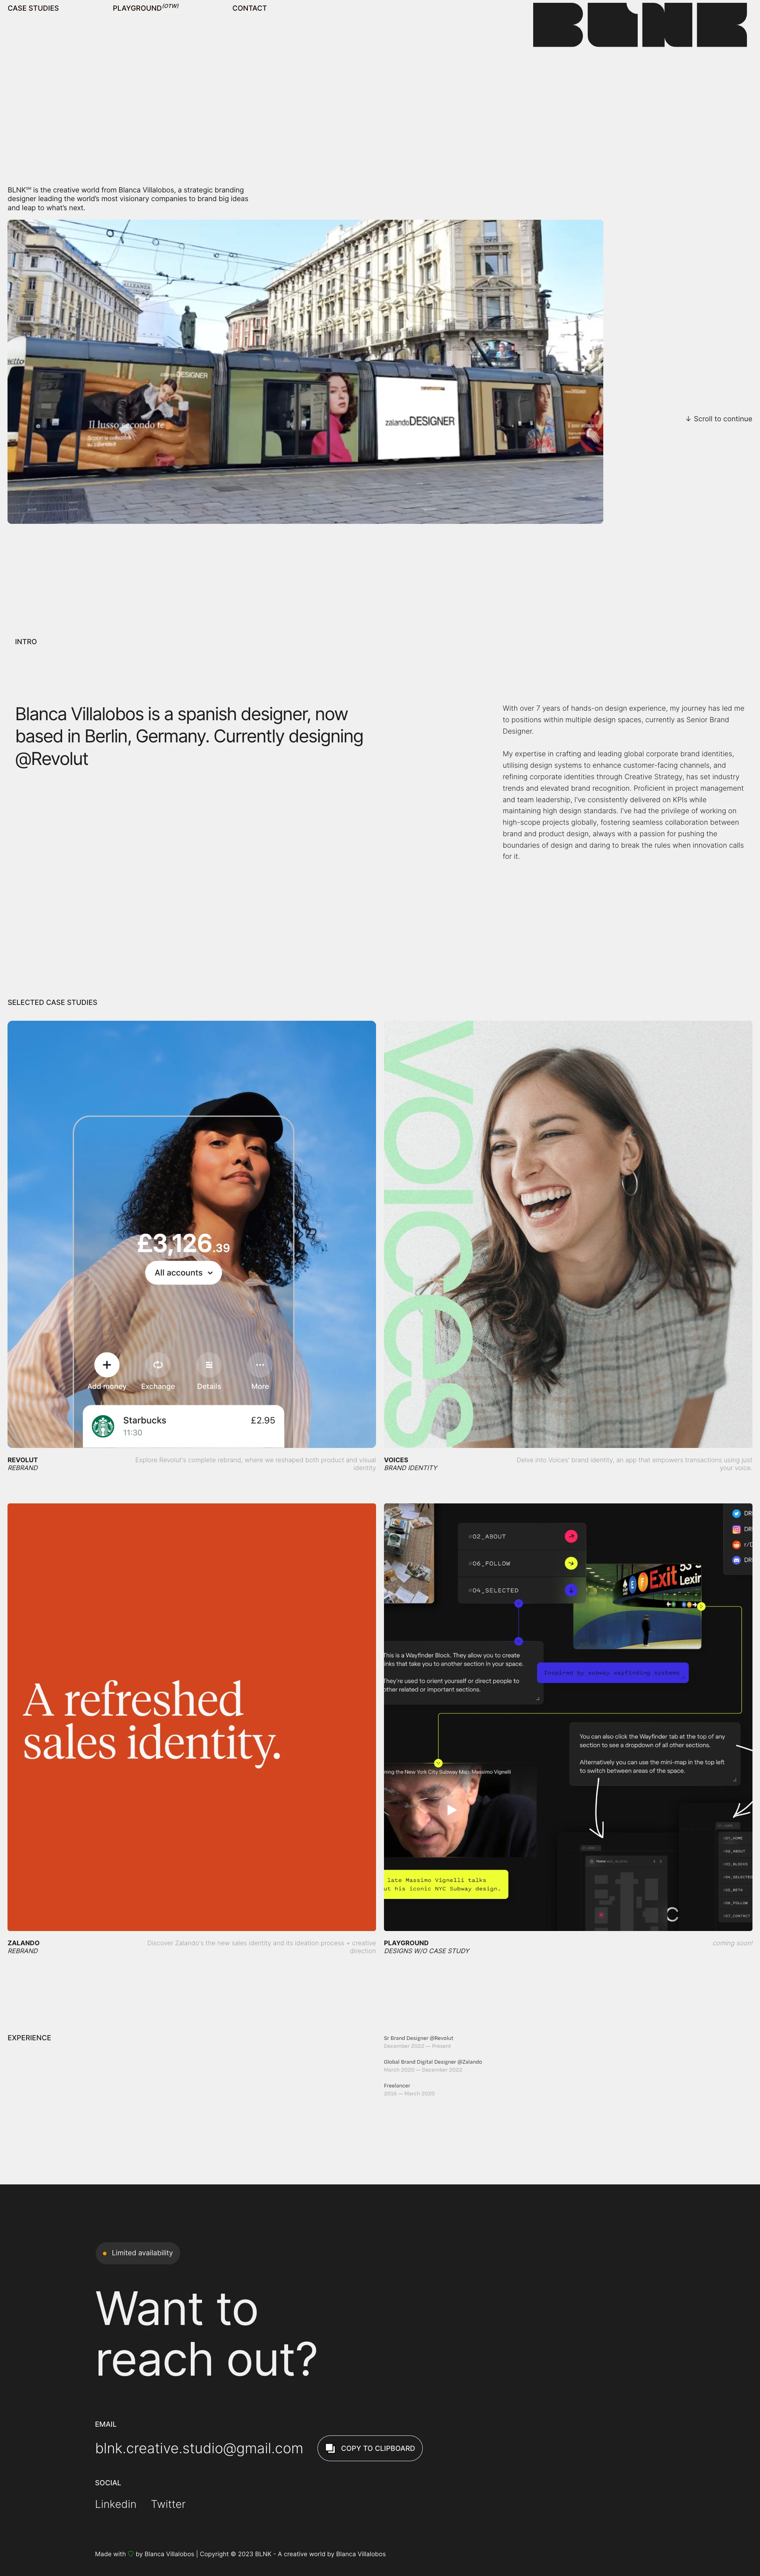Click the Starbucks logo in transaction row
Image resolution: width=760 pixels, height=2576 pixels.
tap(103, 1426)
